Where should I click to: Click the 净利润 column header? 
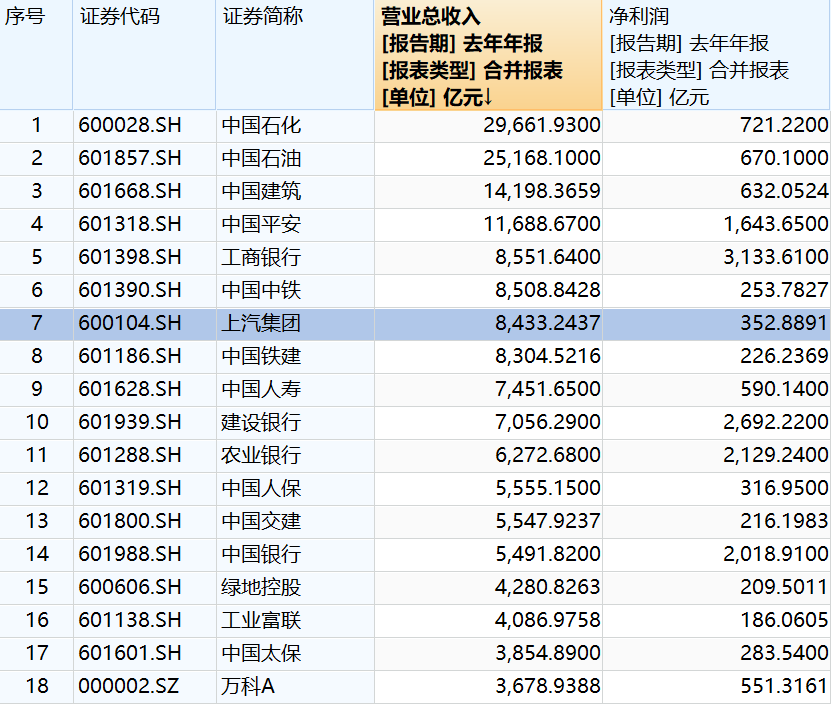716,55
